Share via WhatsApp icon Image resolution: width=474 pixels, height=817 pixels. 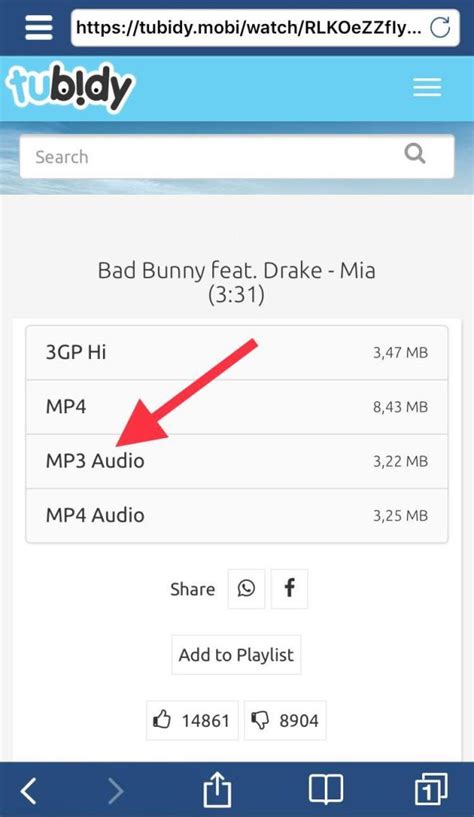click(x=246, y=589)
